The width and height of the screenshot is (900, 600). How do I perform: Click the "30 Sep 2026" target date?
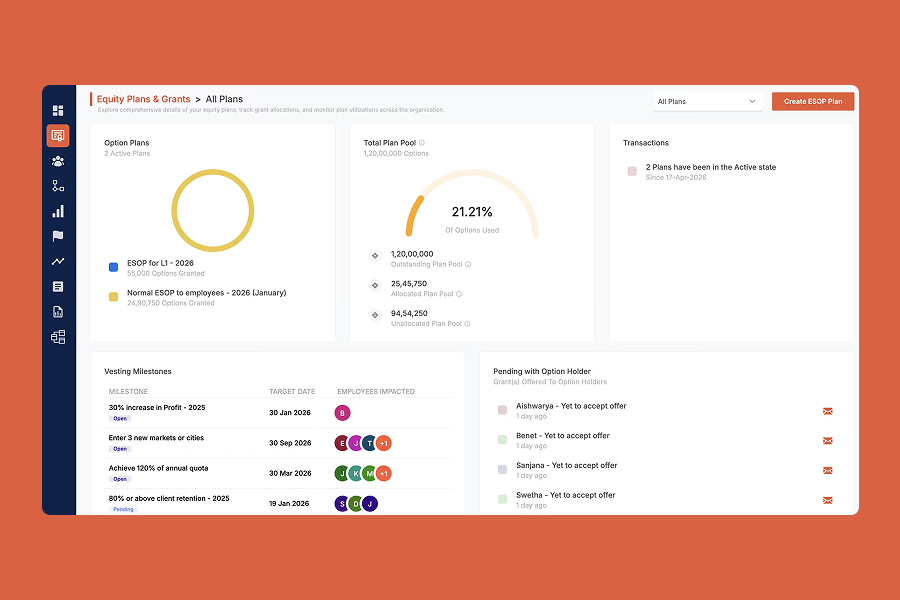point(290,443)
